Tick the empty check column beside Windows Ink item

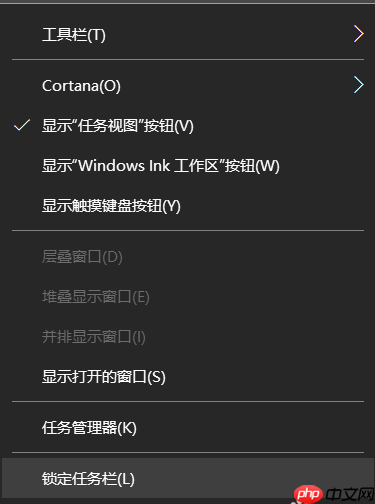22,166
